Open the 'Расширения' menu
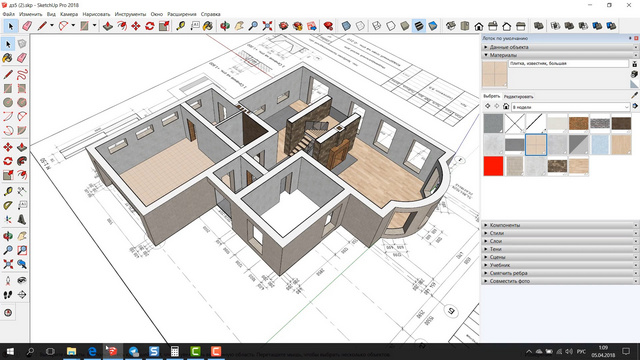The height and width of the screenshot is (360, 640). (182, 14)
